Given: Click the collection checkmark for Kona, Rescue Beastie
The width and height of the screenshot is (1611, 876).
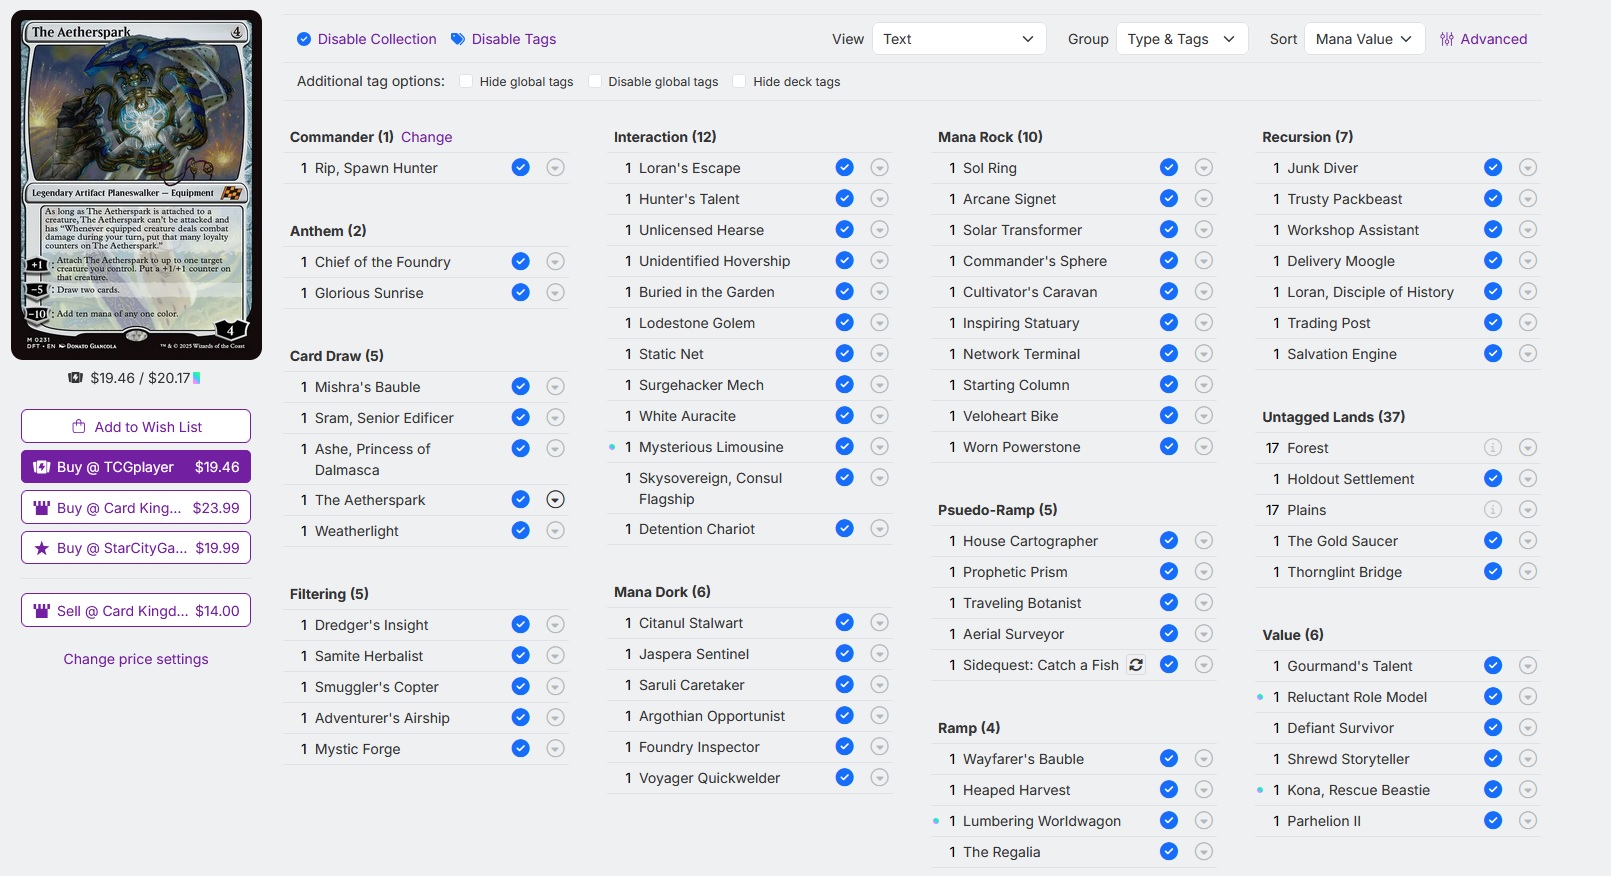Looking at the screenshot, I should coord(1493,790).
